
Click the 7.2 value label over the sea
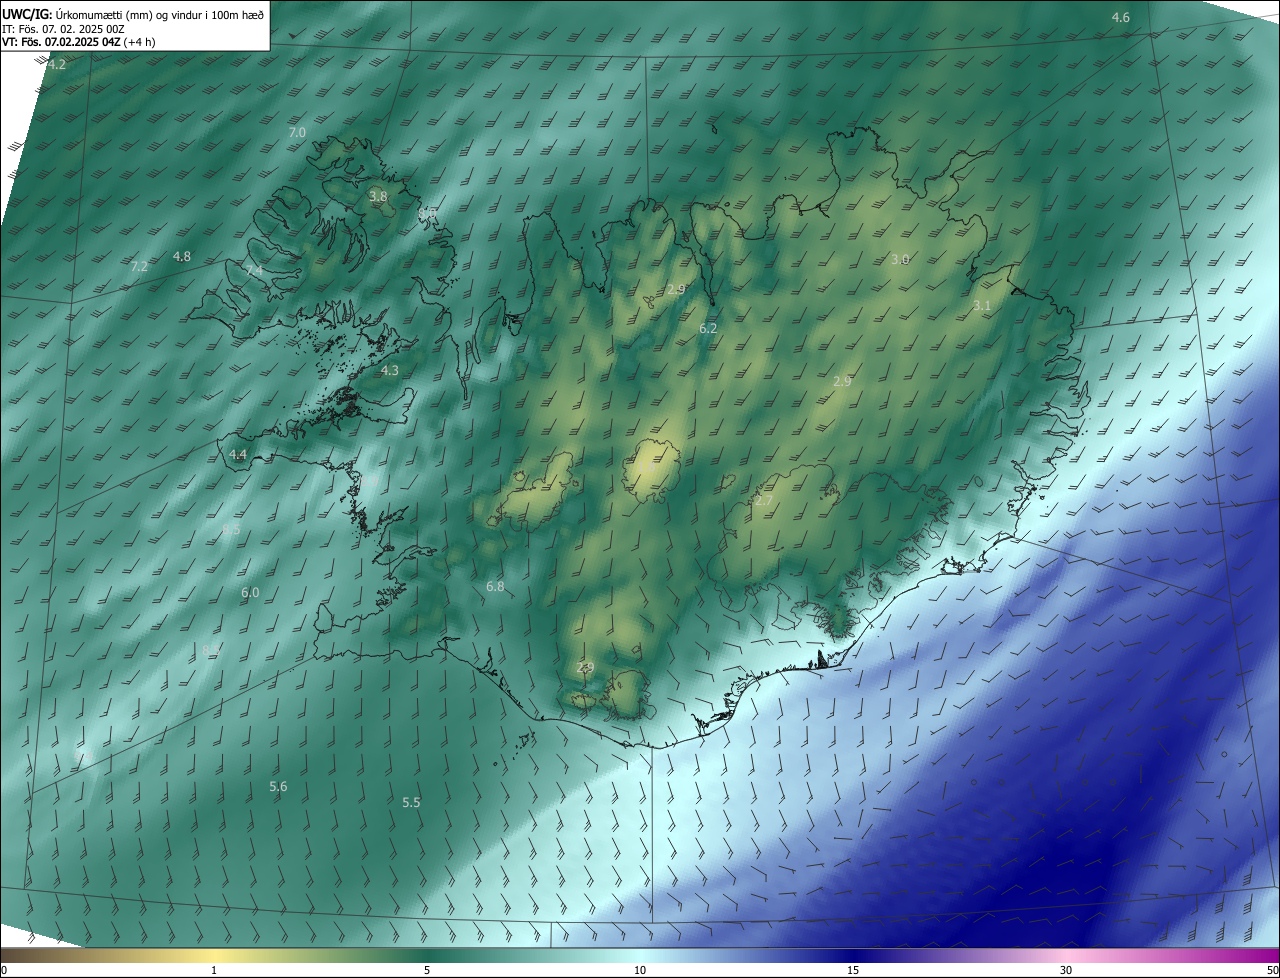pyautogui.click(x=139, y=266)
